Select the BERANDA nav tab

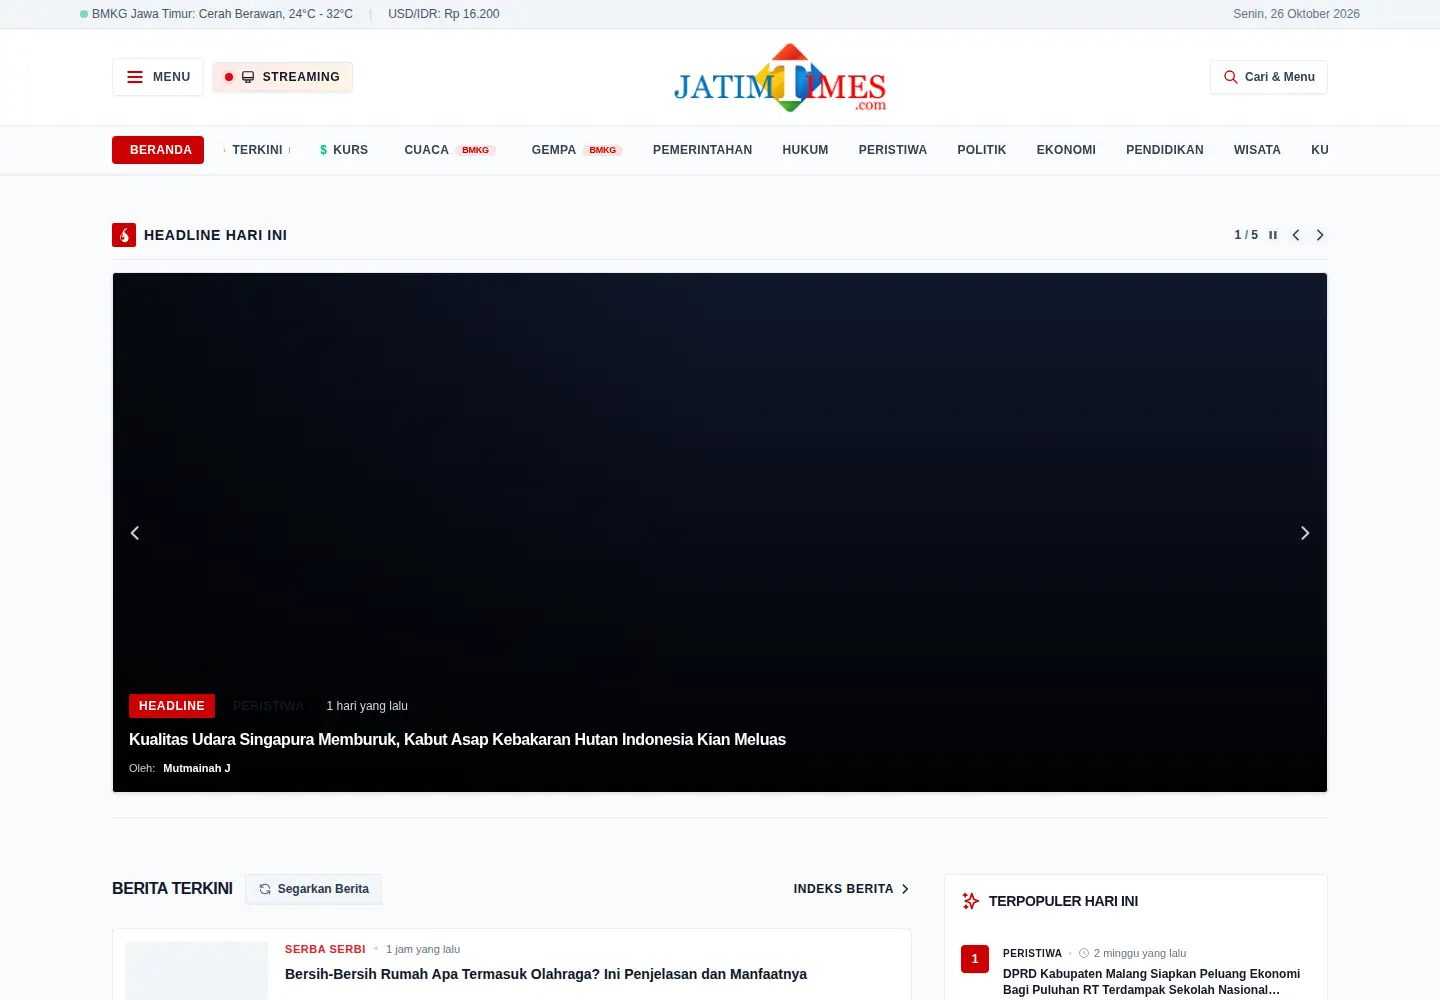click(x=158, y=150)
